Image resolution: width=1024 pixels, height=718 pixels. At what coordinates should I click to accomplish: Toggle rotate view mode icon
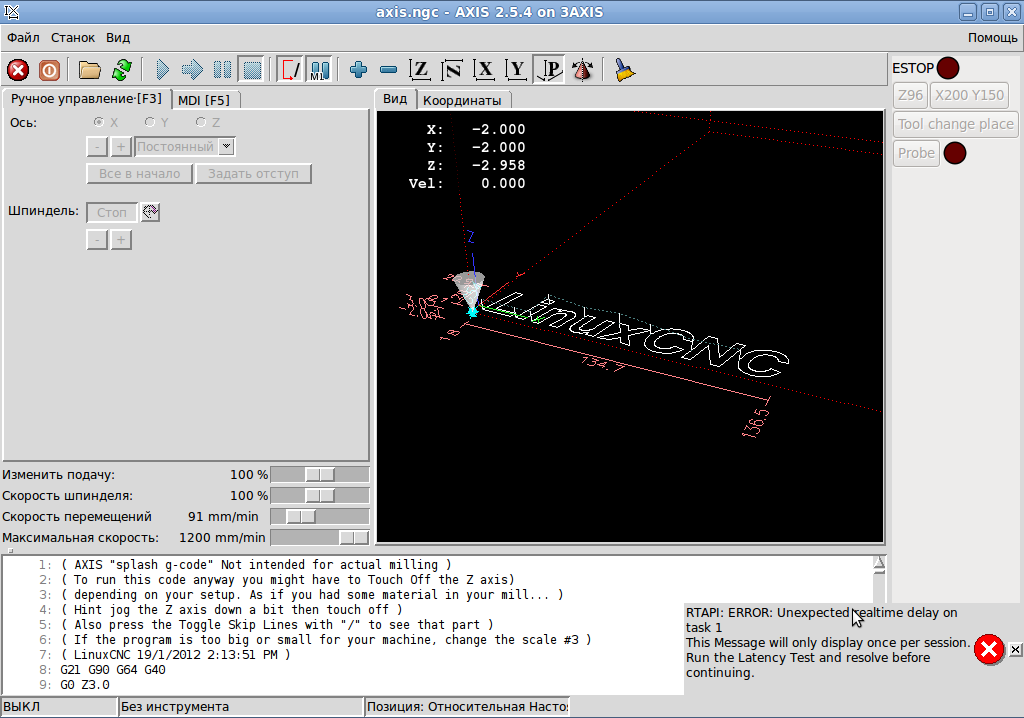pyautogui.click(x=583, y=70)
